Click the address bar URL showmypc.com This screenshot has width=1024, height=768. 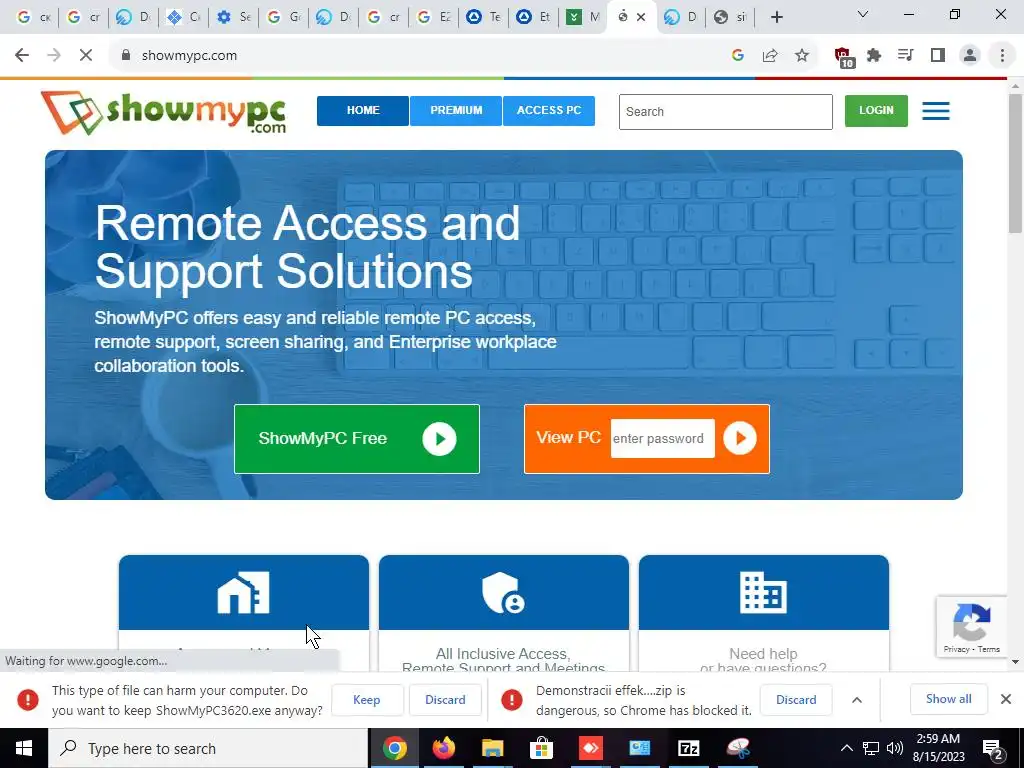coord(189,56)
